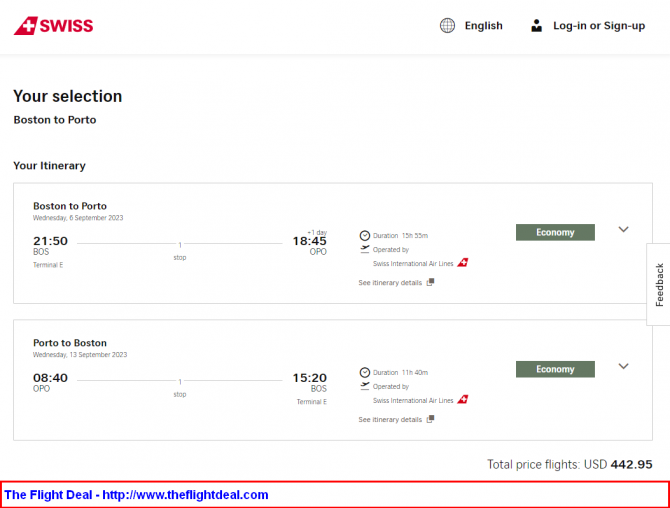Click the 'Porto to Boston' card title

pyautogui.click(x=70, y=343)
